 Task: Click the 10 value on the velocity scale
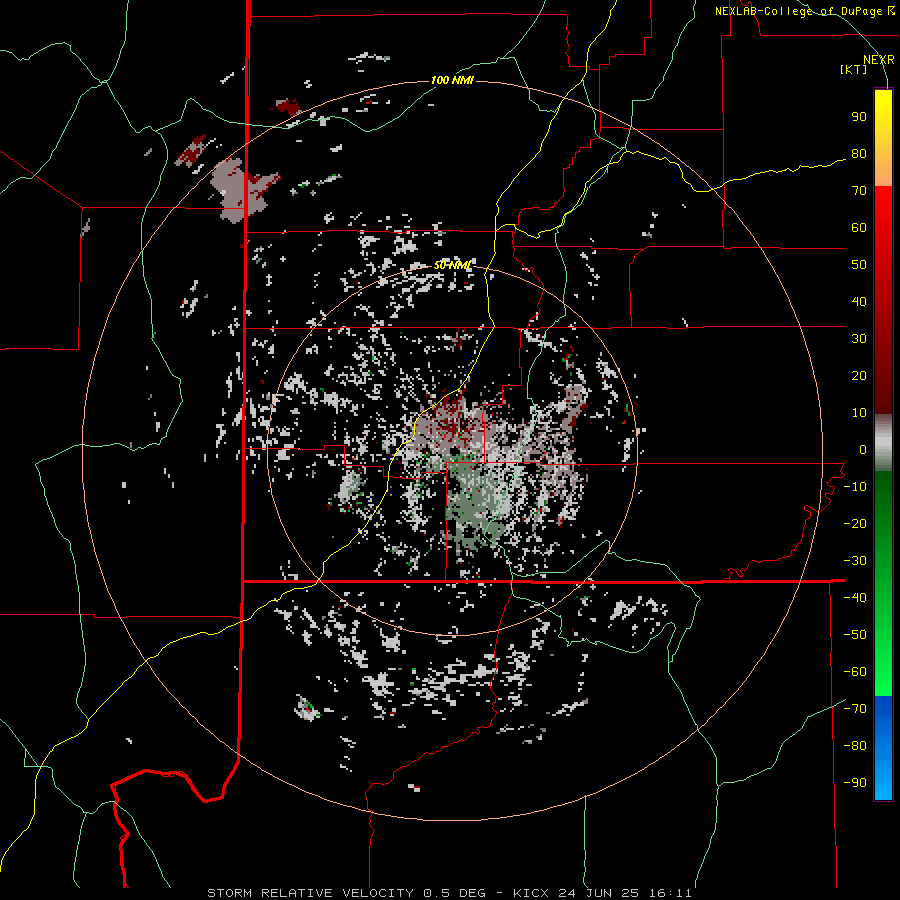pos(859,413)
